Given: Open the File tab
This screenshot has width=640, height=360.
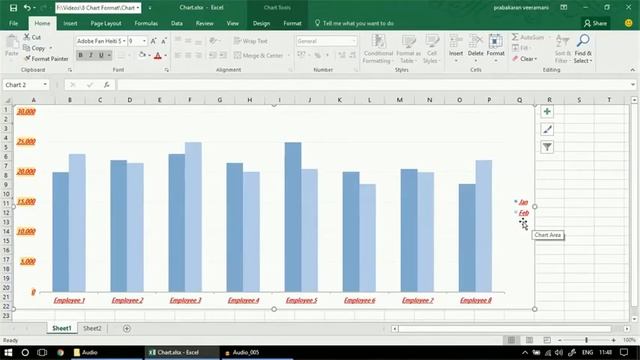Looking at the screenshot, I should pyautogui.click(x=13, y=23).
